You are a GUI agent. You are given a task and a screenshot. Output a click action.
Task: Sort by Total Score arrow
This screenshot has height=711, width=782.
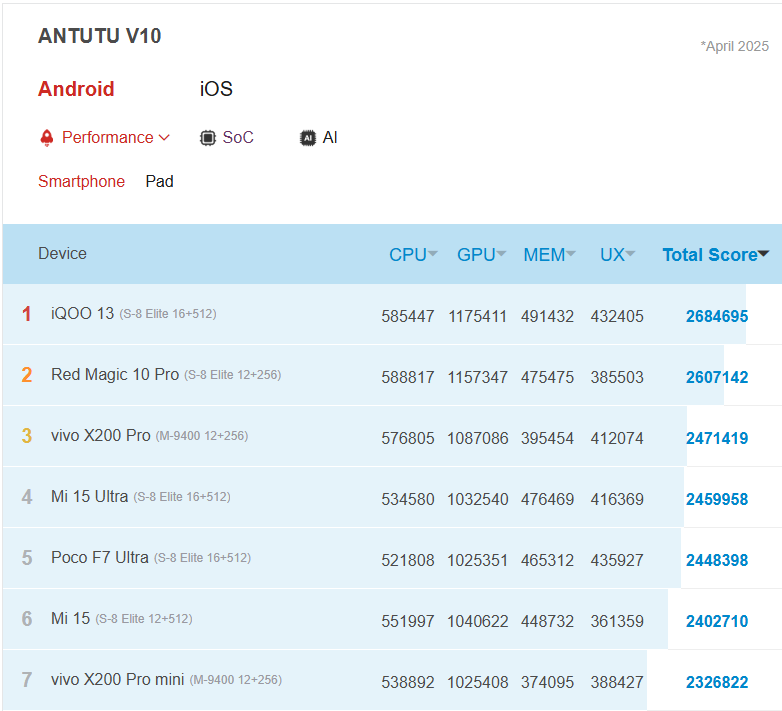[763, 254]
